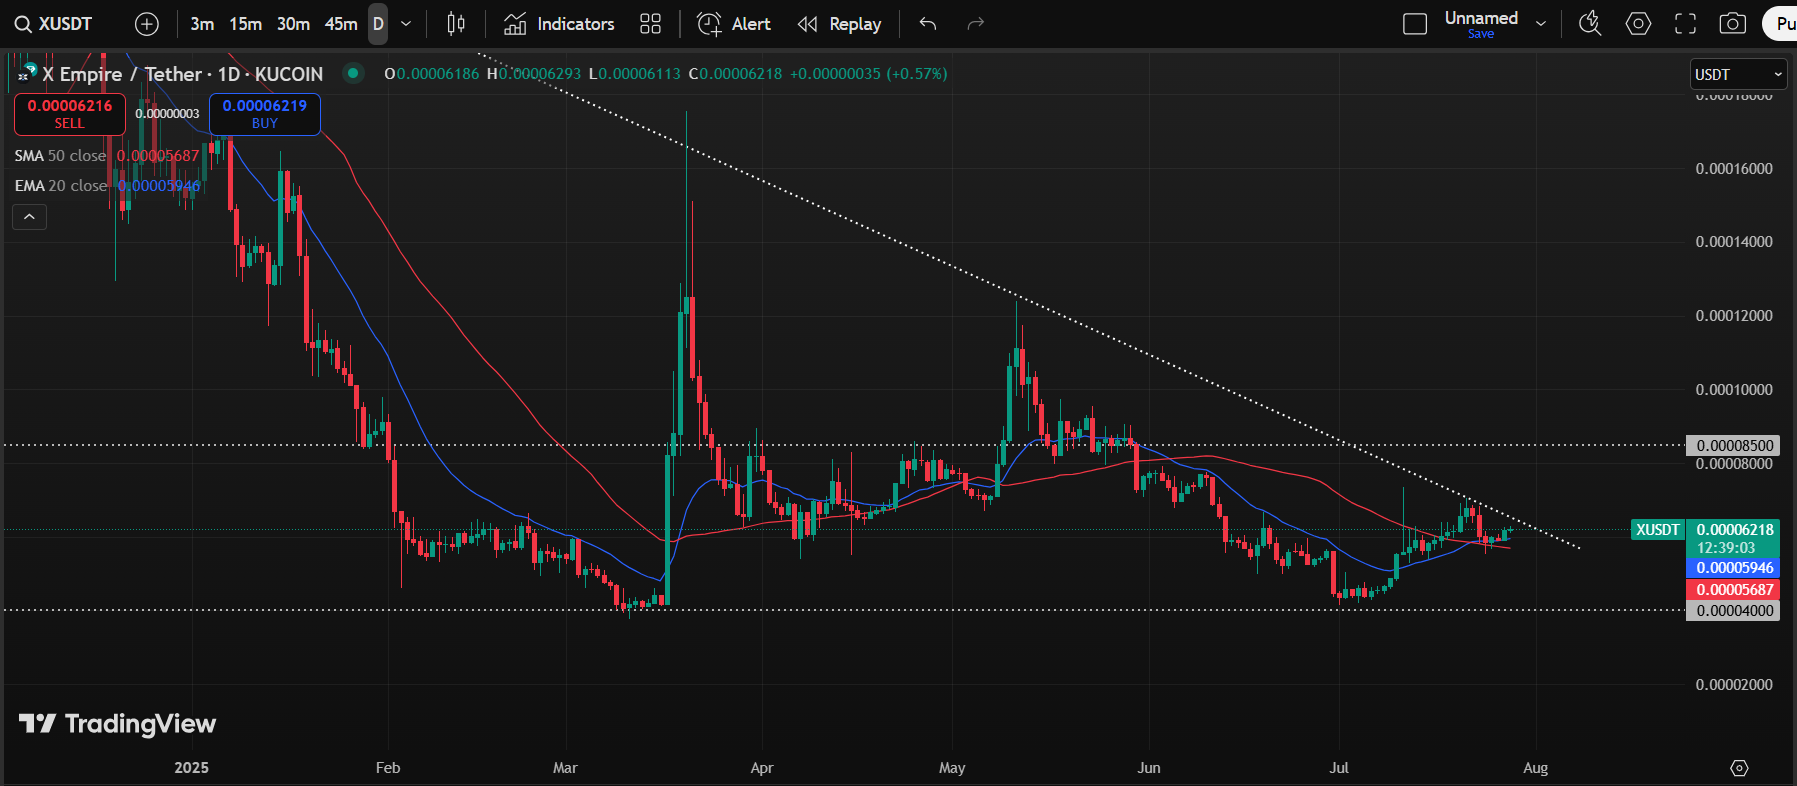Open USDT currency dropdown
The height and width of the screenshot is (786, 1797).
[1738, 74]
